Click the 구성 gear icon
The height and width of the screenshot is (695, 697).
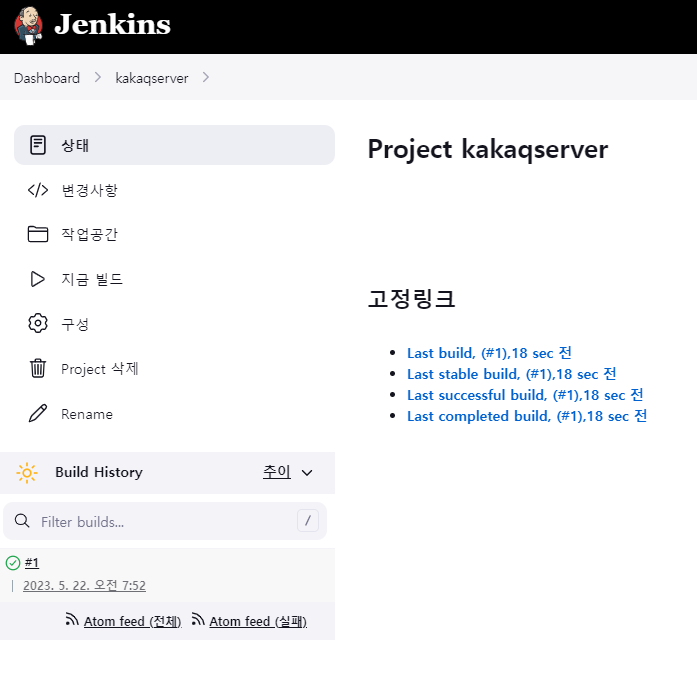tap(38, 324)
